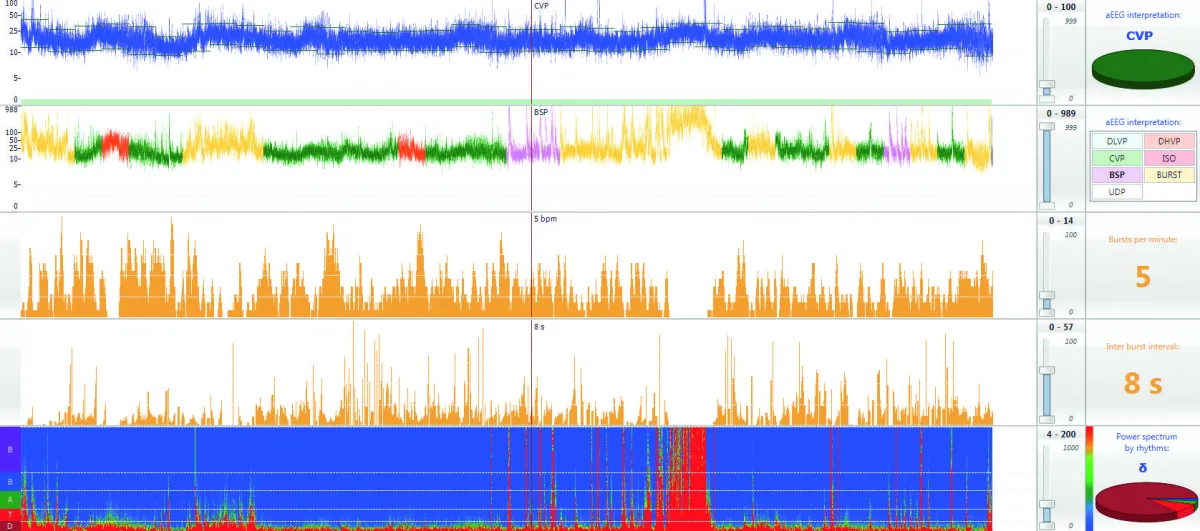Select the DHVP pattern in legend
This screenshot has width=1200, height=531.
pos(1168,141)
